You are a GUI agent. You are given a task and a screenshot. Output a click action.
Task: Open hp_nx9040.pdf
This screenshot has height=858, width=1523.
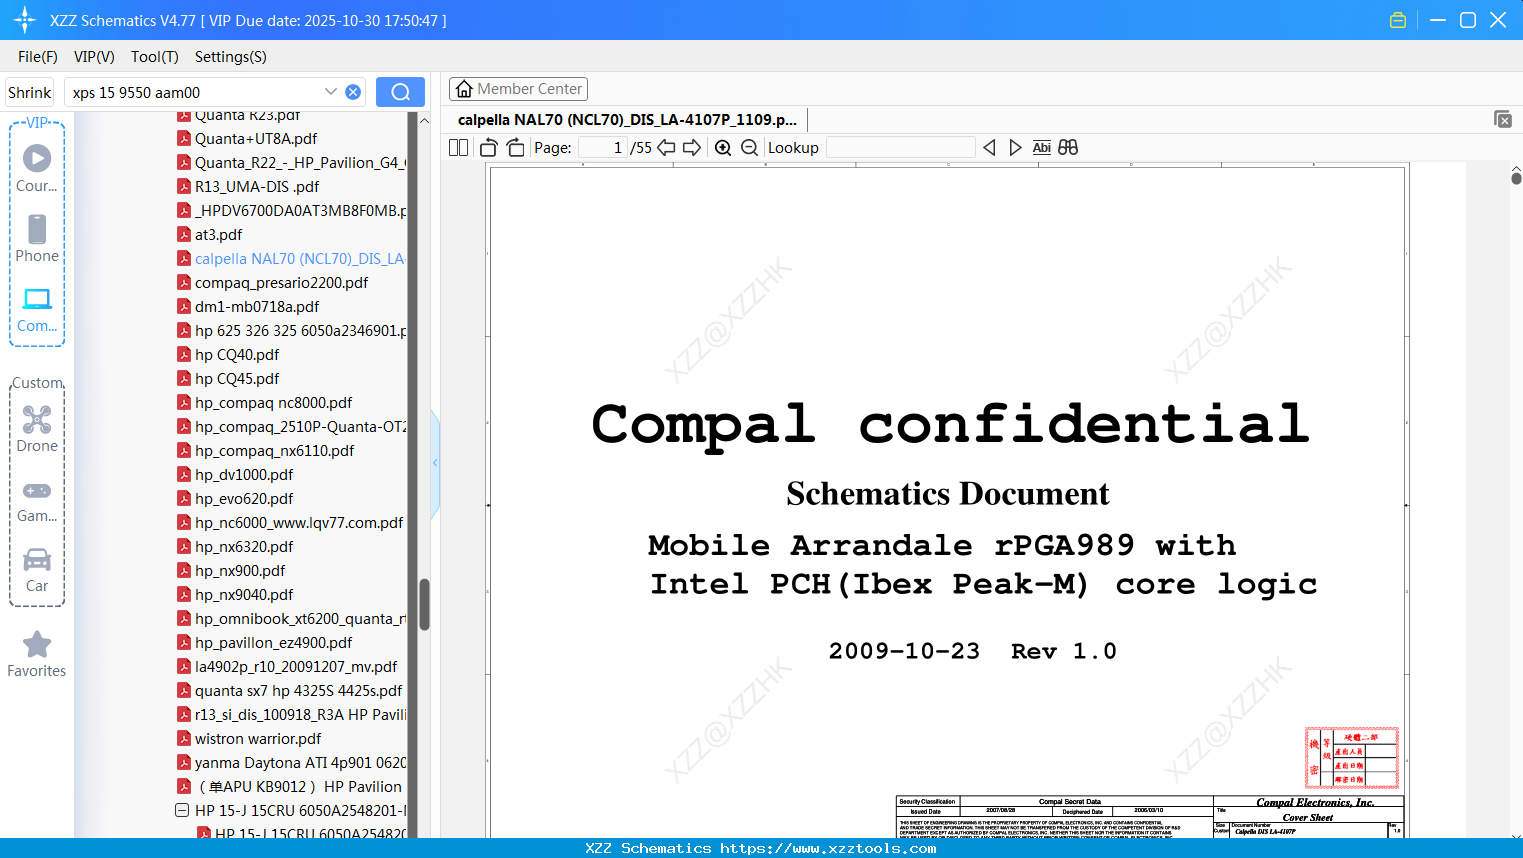pyautogui.click(x=244, y=595)
